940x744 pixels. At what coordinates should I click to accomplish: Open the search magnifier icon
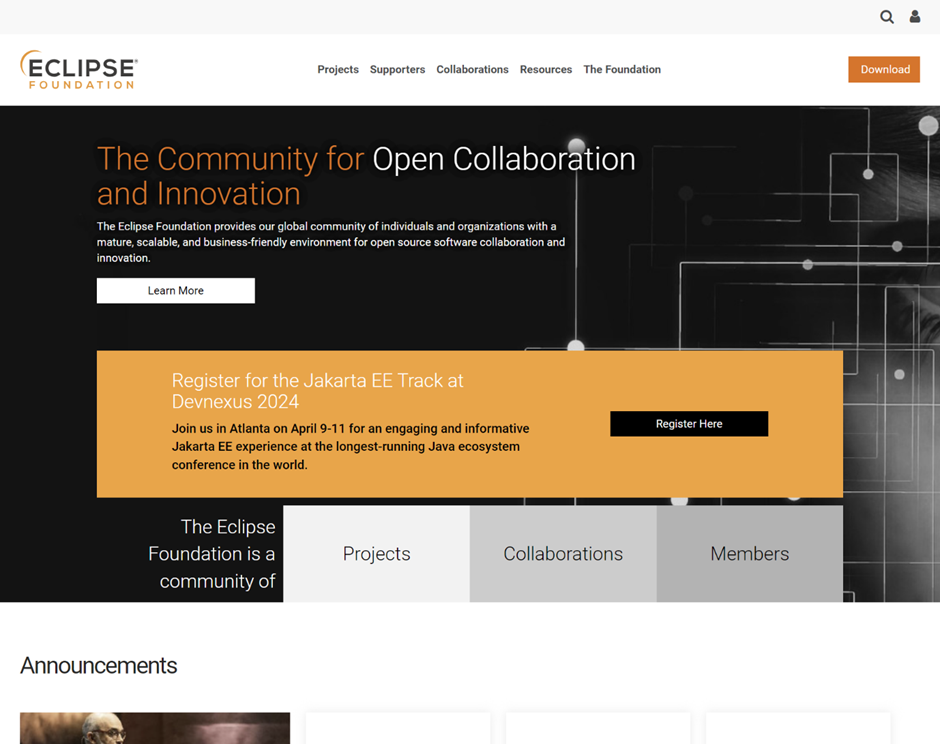(887, 17)
